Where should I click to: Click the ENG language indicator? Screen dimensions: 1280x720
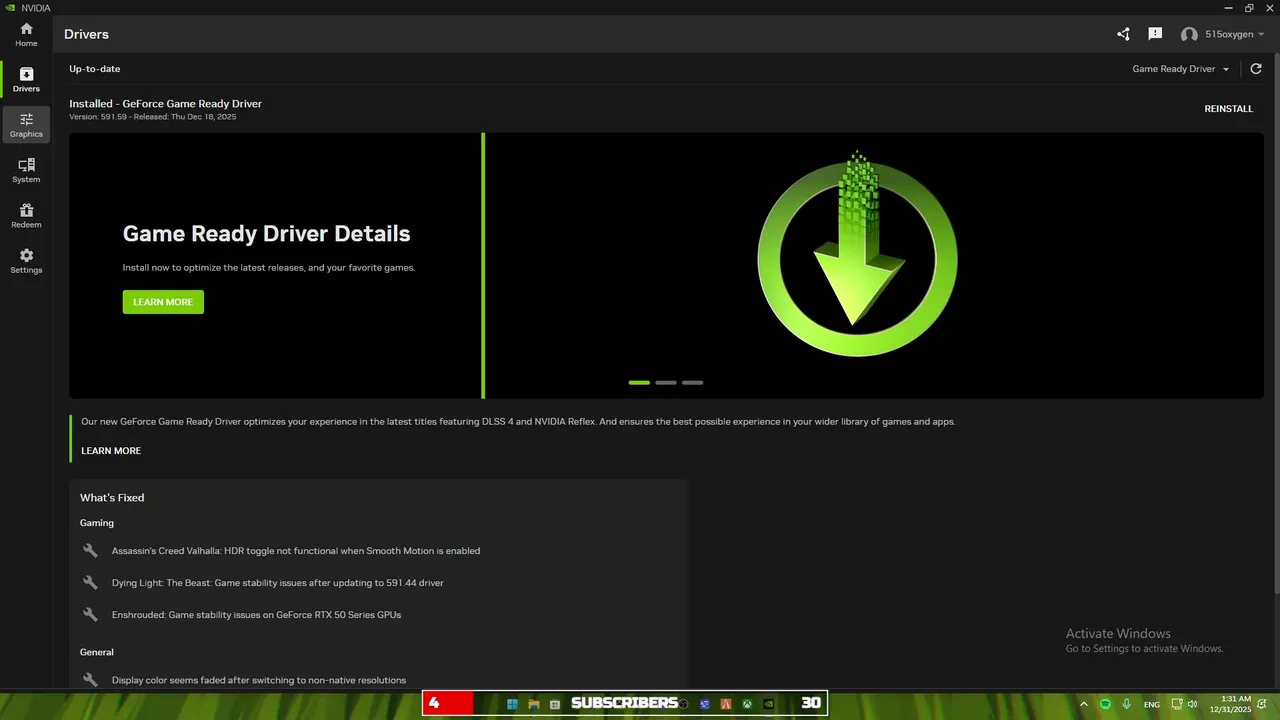click(x=1152, y=705)
